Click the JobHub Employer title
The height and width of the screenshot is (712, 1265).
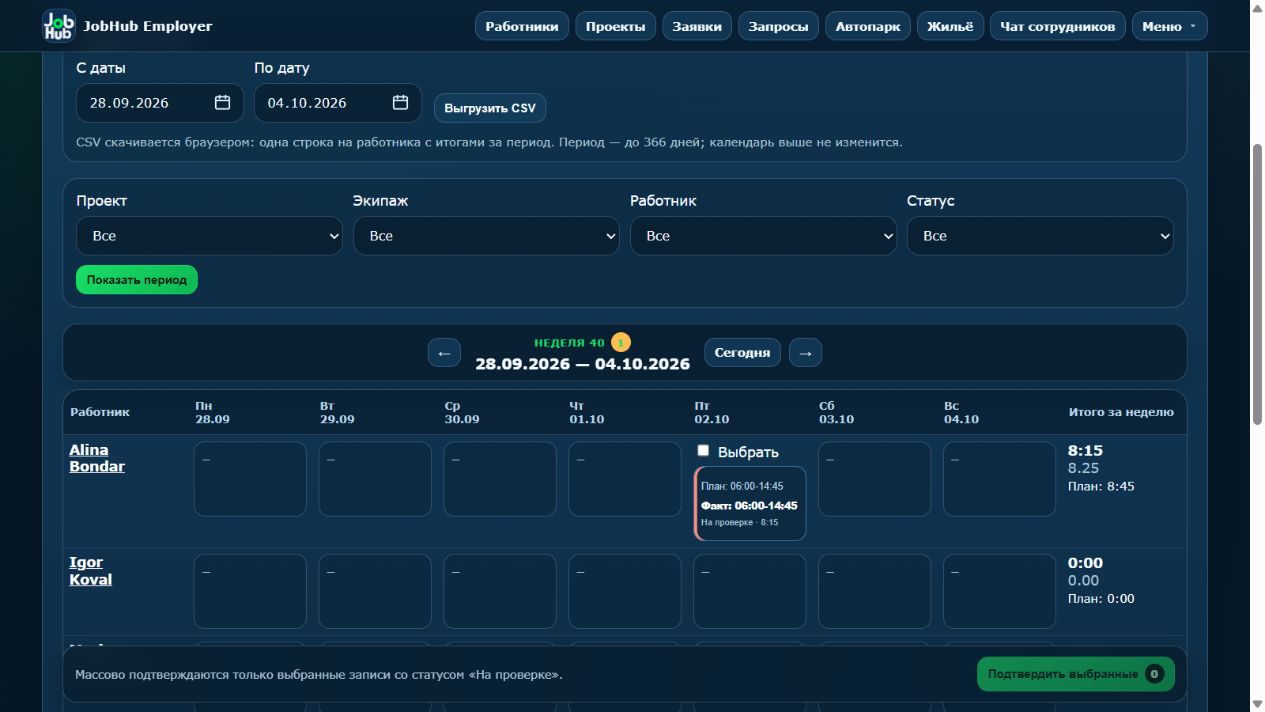[x=148, y=26]
